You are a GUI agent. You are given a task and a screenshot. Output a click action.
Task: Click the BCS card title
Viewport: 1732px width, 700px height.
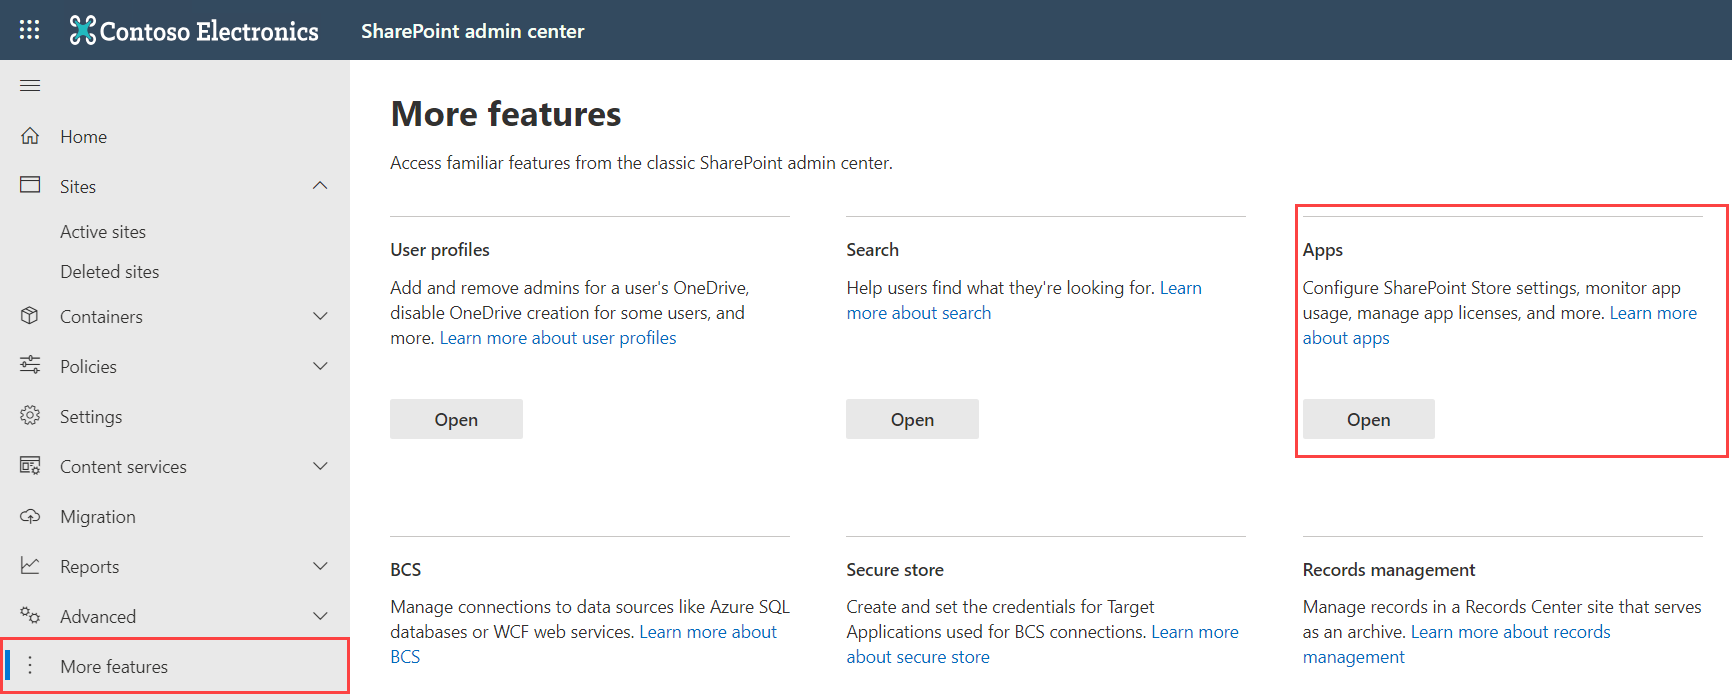tap(405, 570)
